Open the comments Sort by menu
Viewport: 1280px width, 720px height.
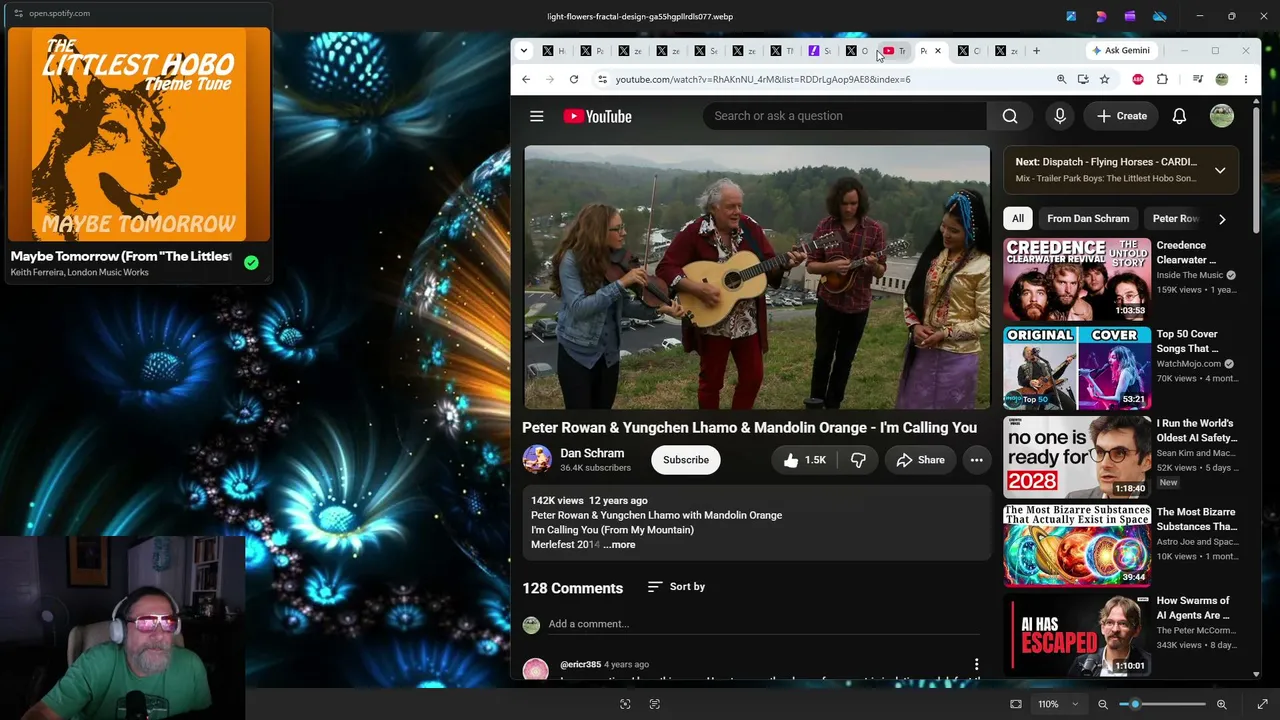tap(676, 587)
